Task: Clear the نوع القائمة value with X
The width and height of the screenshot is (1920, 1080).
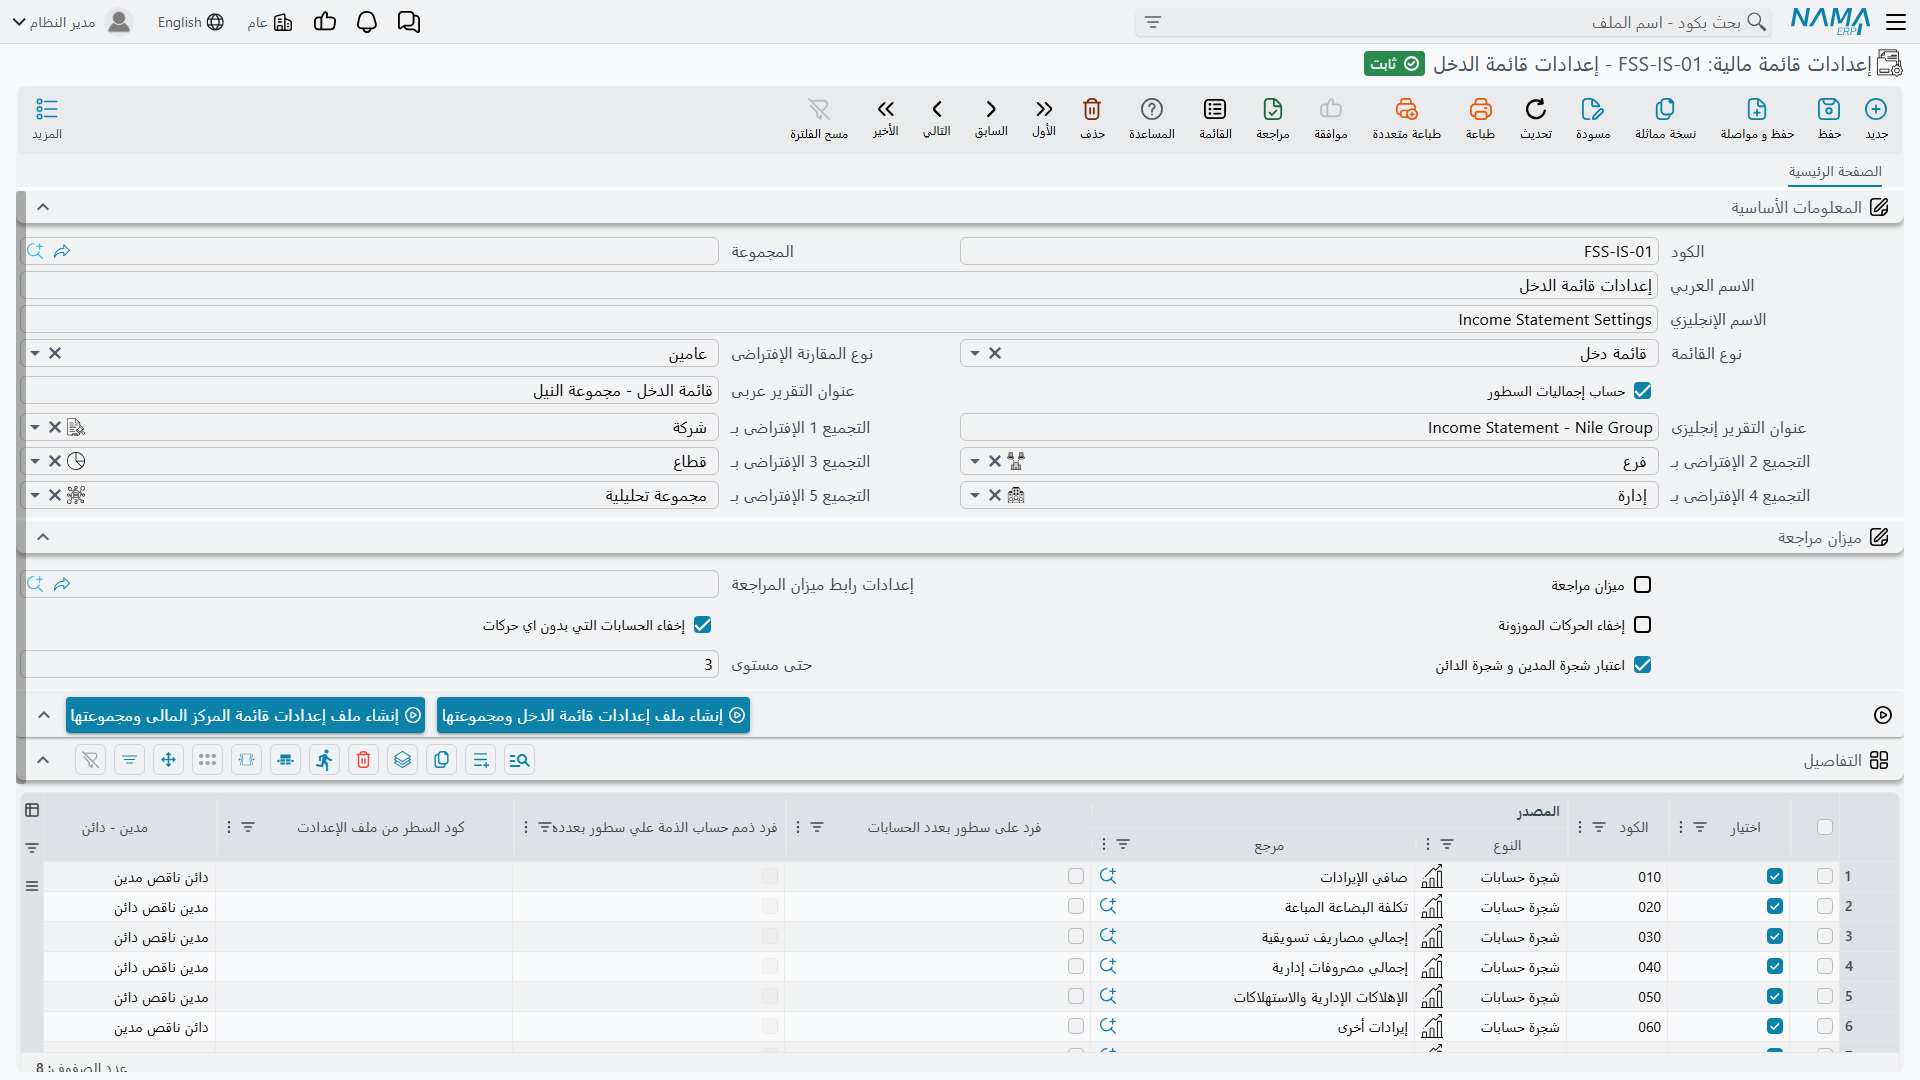Action: (995, 353)
